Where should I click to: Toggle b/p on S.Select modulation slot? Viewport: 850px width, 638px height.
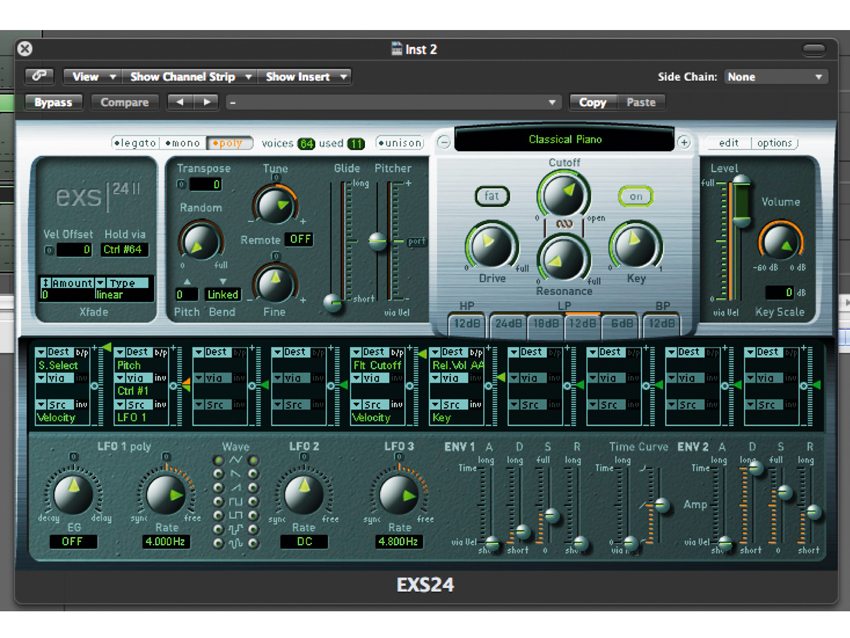click(x=82, y=352)
